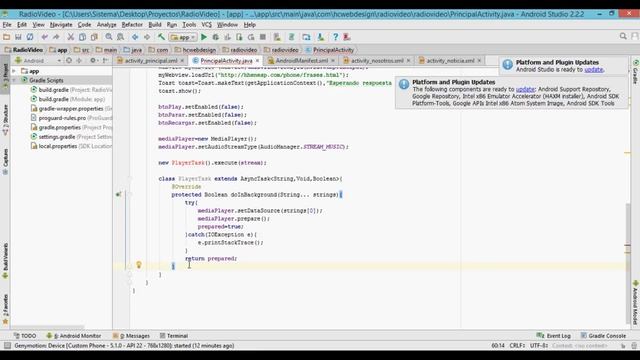This screenshot has width=640, height=360.
Task: Toggle the tool window bars icon at the bottom-left corner
Action: point(7,346)
